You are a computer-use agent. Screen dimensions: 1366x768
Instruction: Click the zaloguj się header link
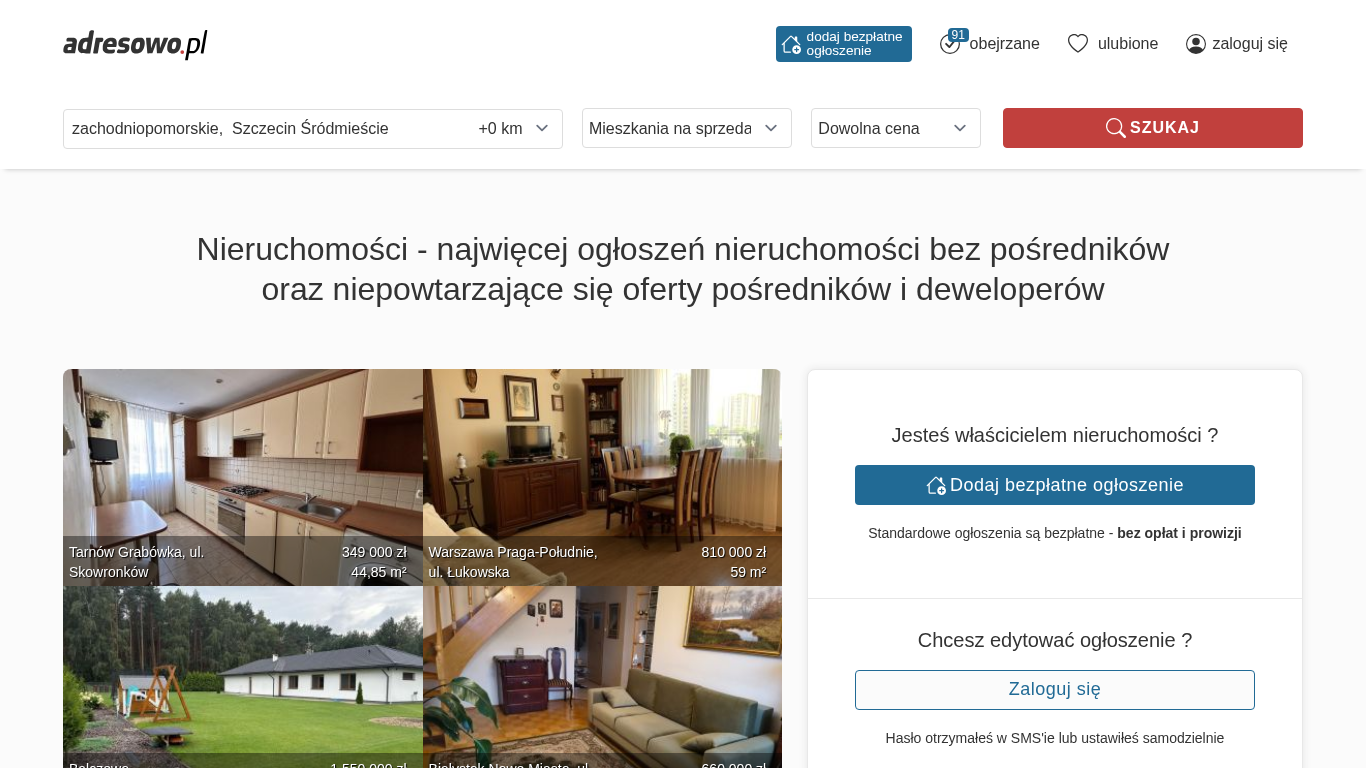[x=1250, y=44]
